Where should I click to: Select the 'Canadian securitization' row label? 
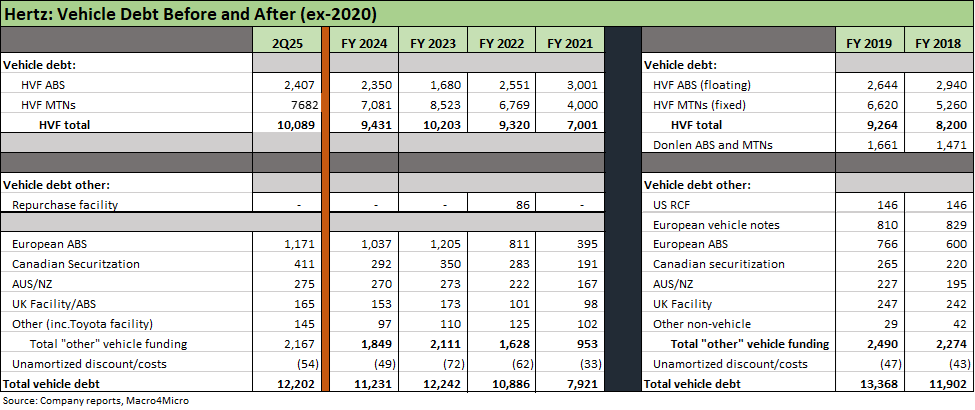(719, 264)
